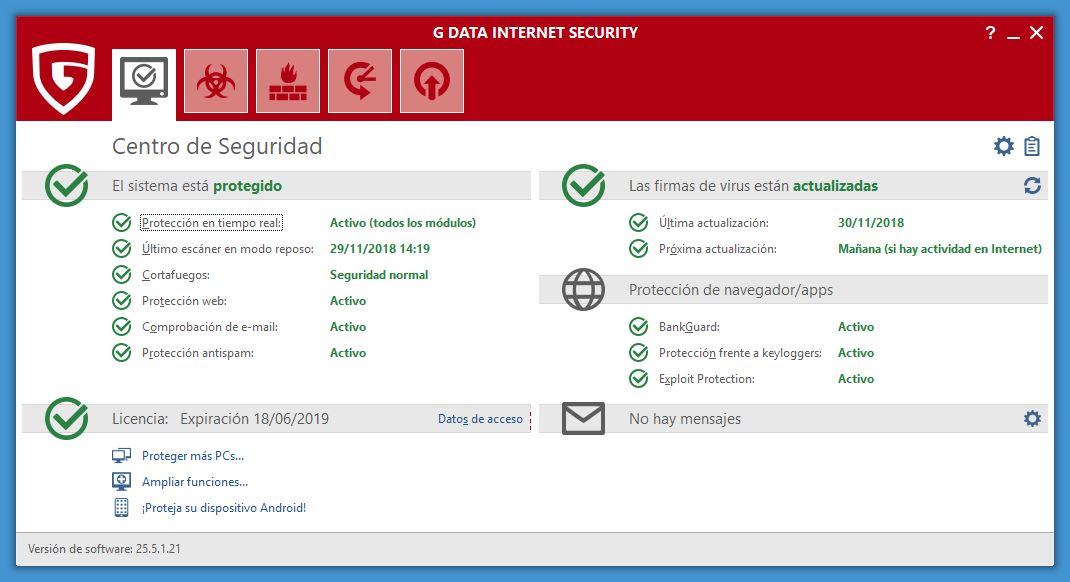Open Próxima actualización options

click(717, 249)
